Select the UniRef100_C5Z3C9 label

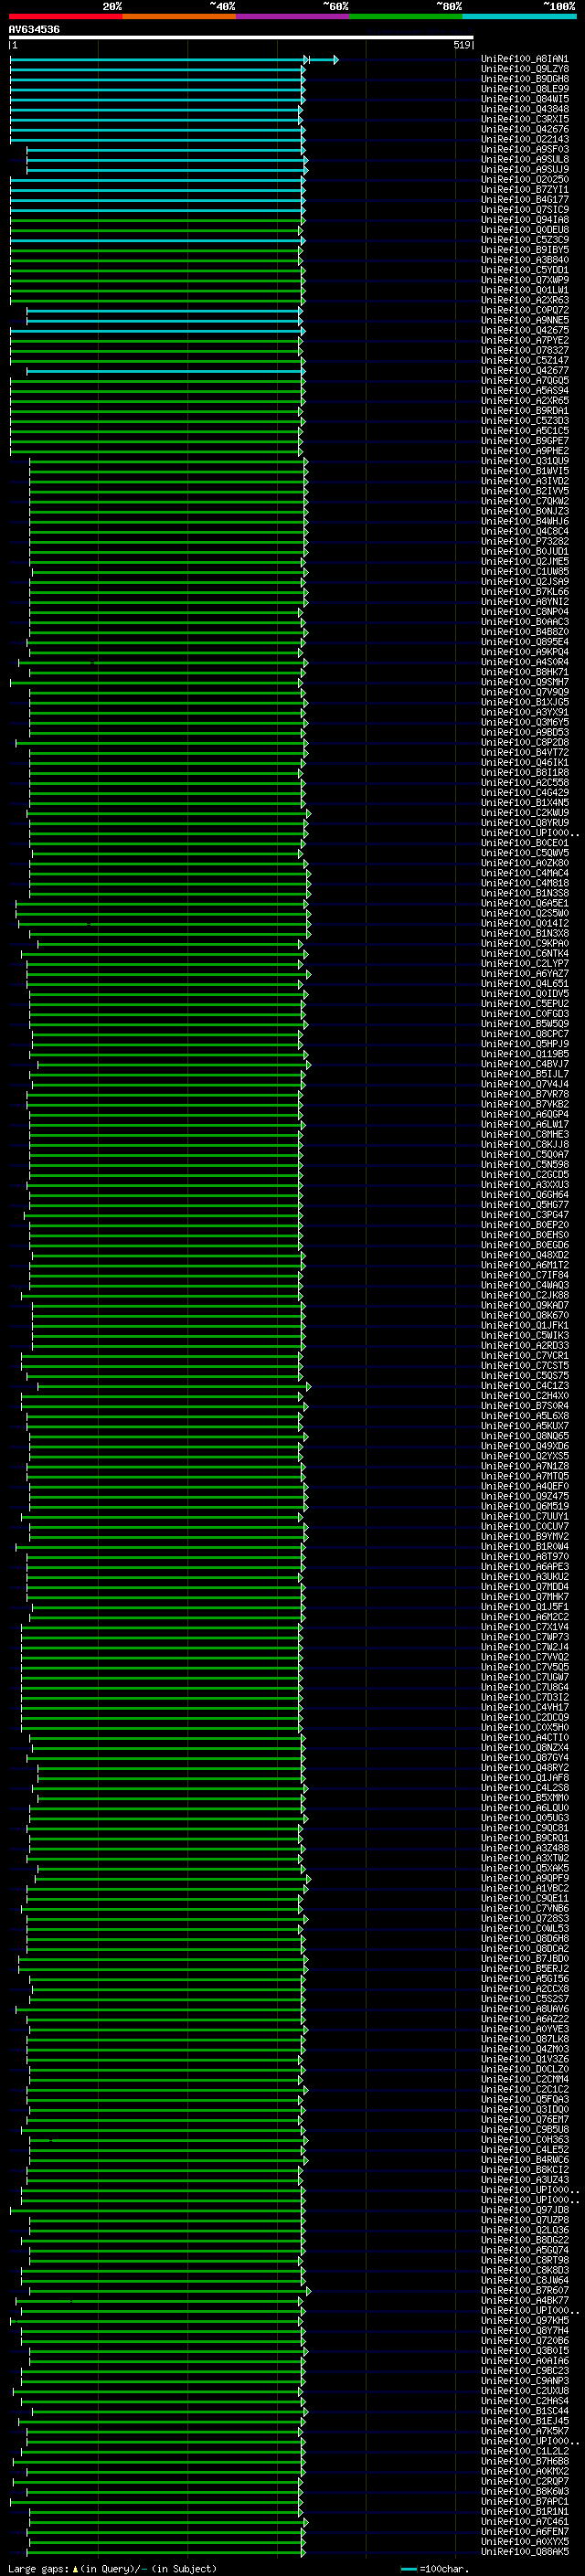pyautogui.click(x=525, y=240)
